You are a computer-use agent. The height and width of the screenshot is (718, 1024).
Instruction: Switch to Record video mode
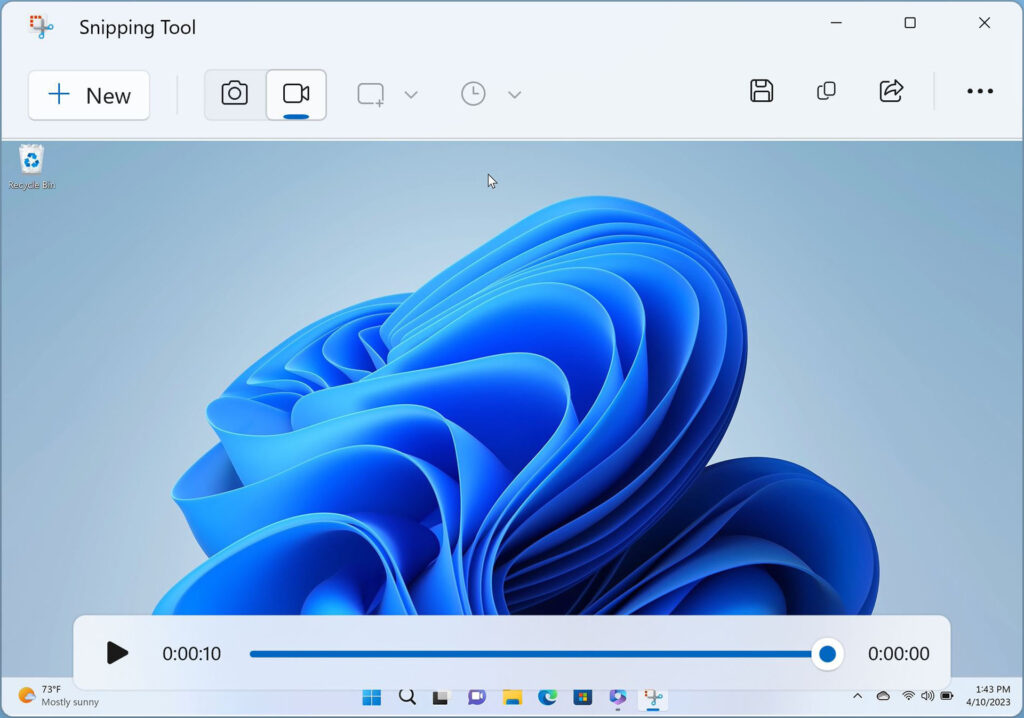296,94
